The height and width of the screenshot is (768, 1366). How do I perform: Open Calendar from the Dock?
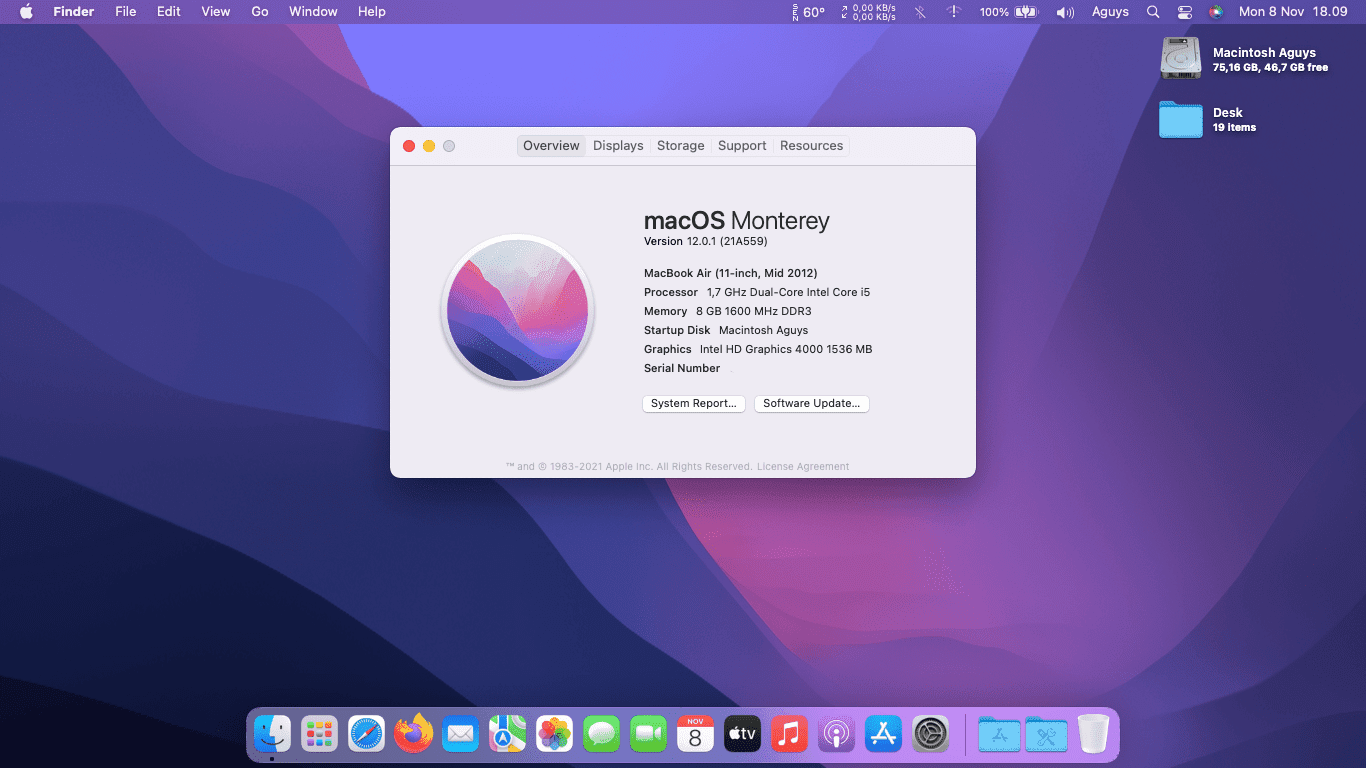(x=695, y=735)
